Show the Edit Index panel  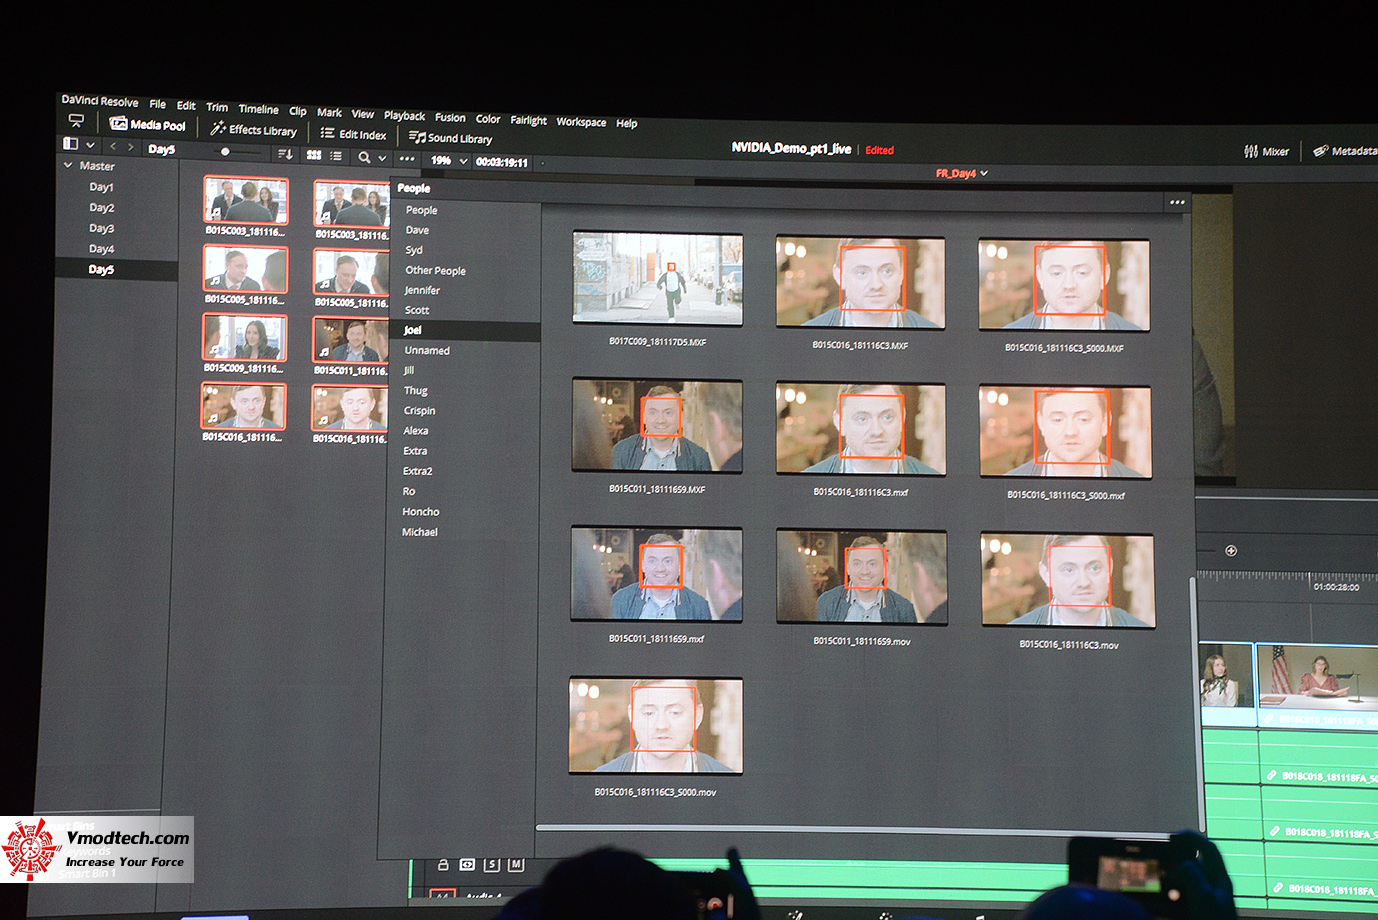click(353, 134)
